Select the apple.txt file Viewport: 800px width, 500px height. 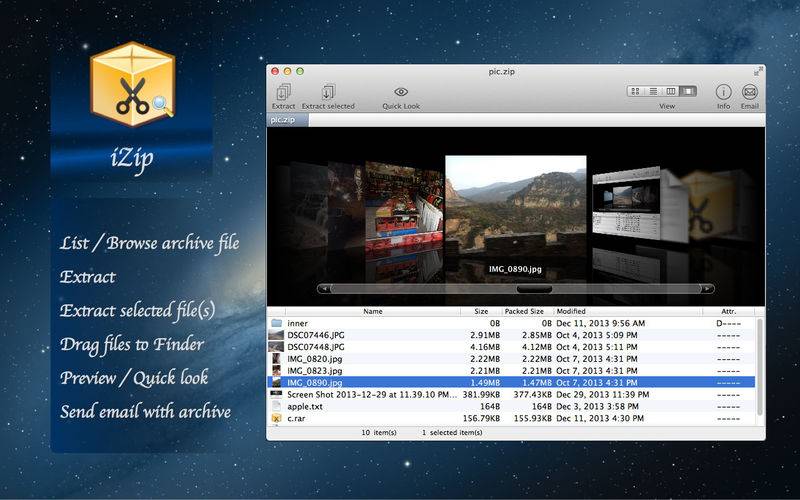pos(511,407)
